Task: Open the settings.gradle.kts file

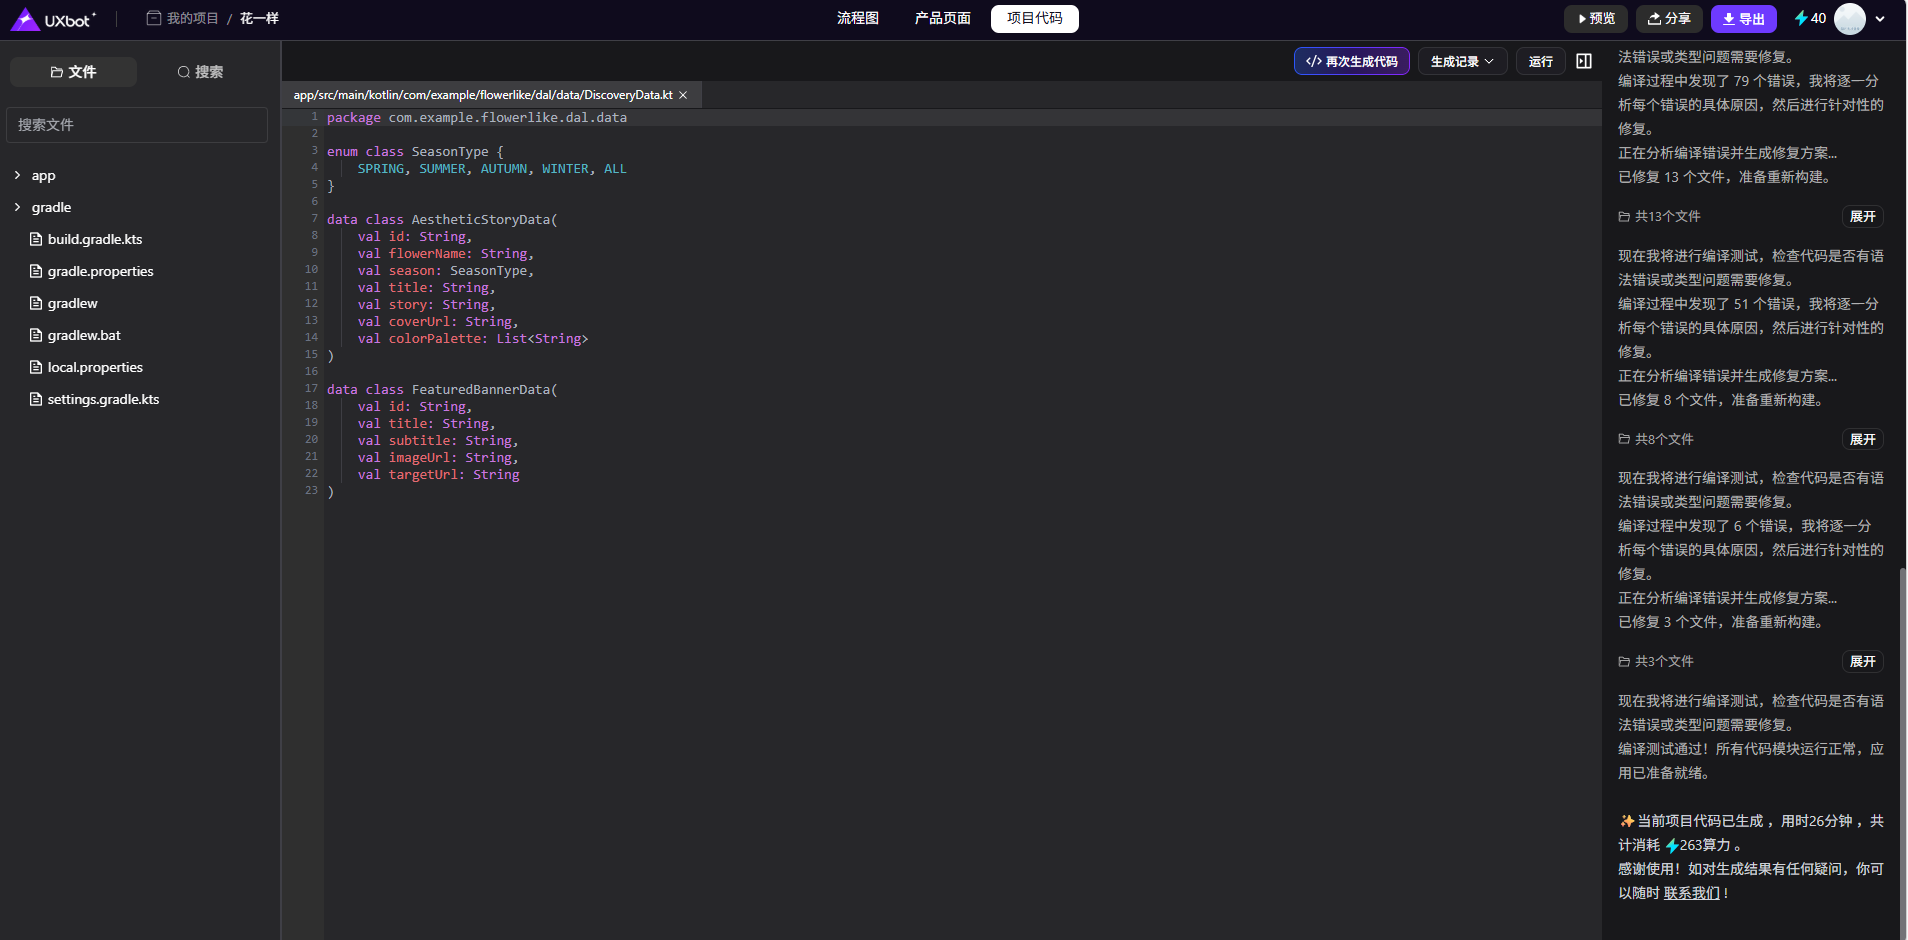Action: (x=103, y=399)
